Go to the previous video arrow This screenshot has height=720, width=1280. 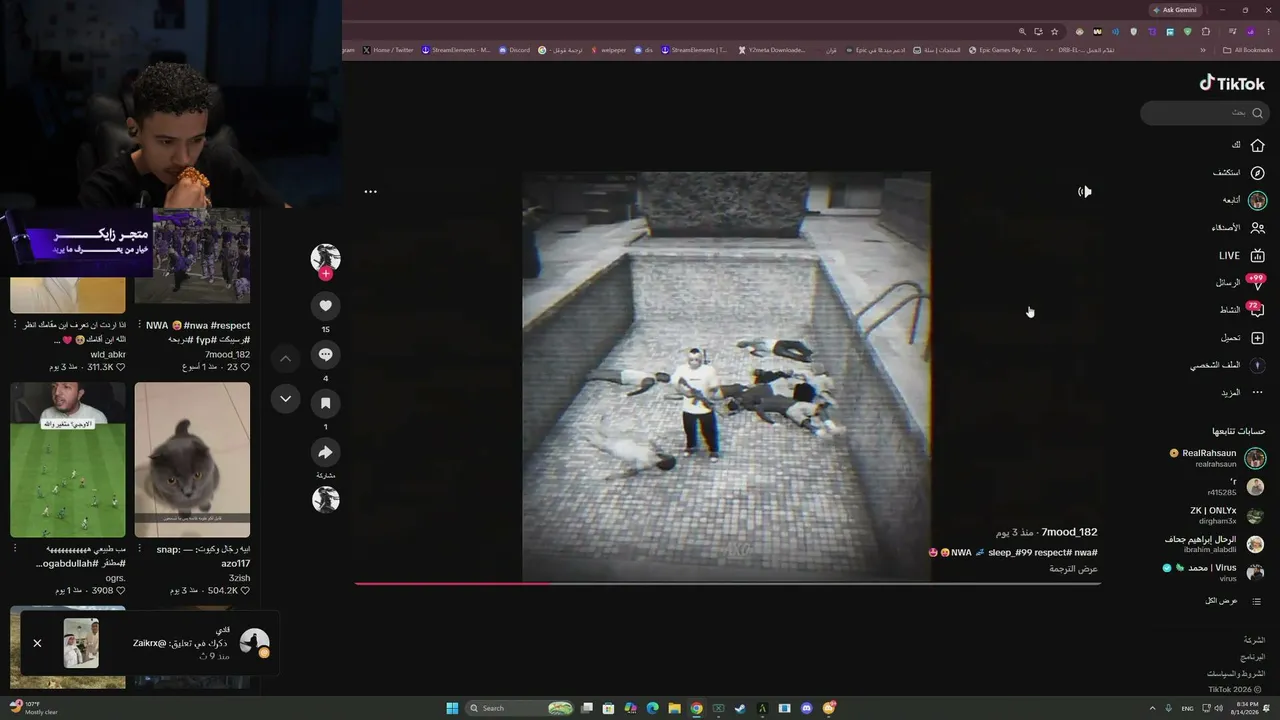[x=285, y=358]
